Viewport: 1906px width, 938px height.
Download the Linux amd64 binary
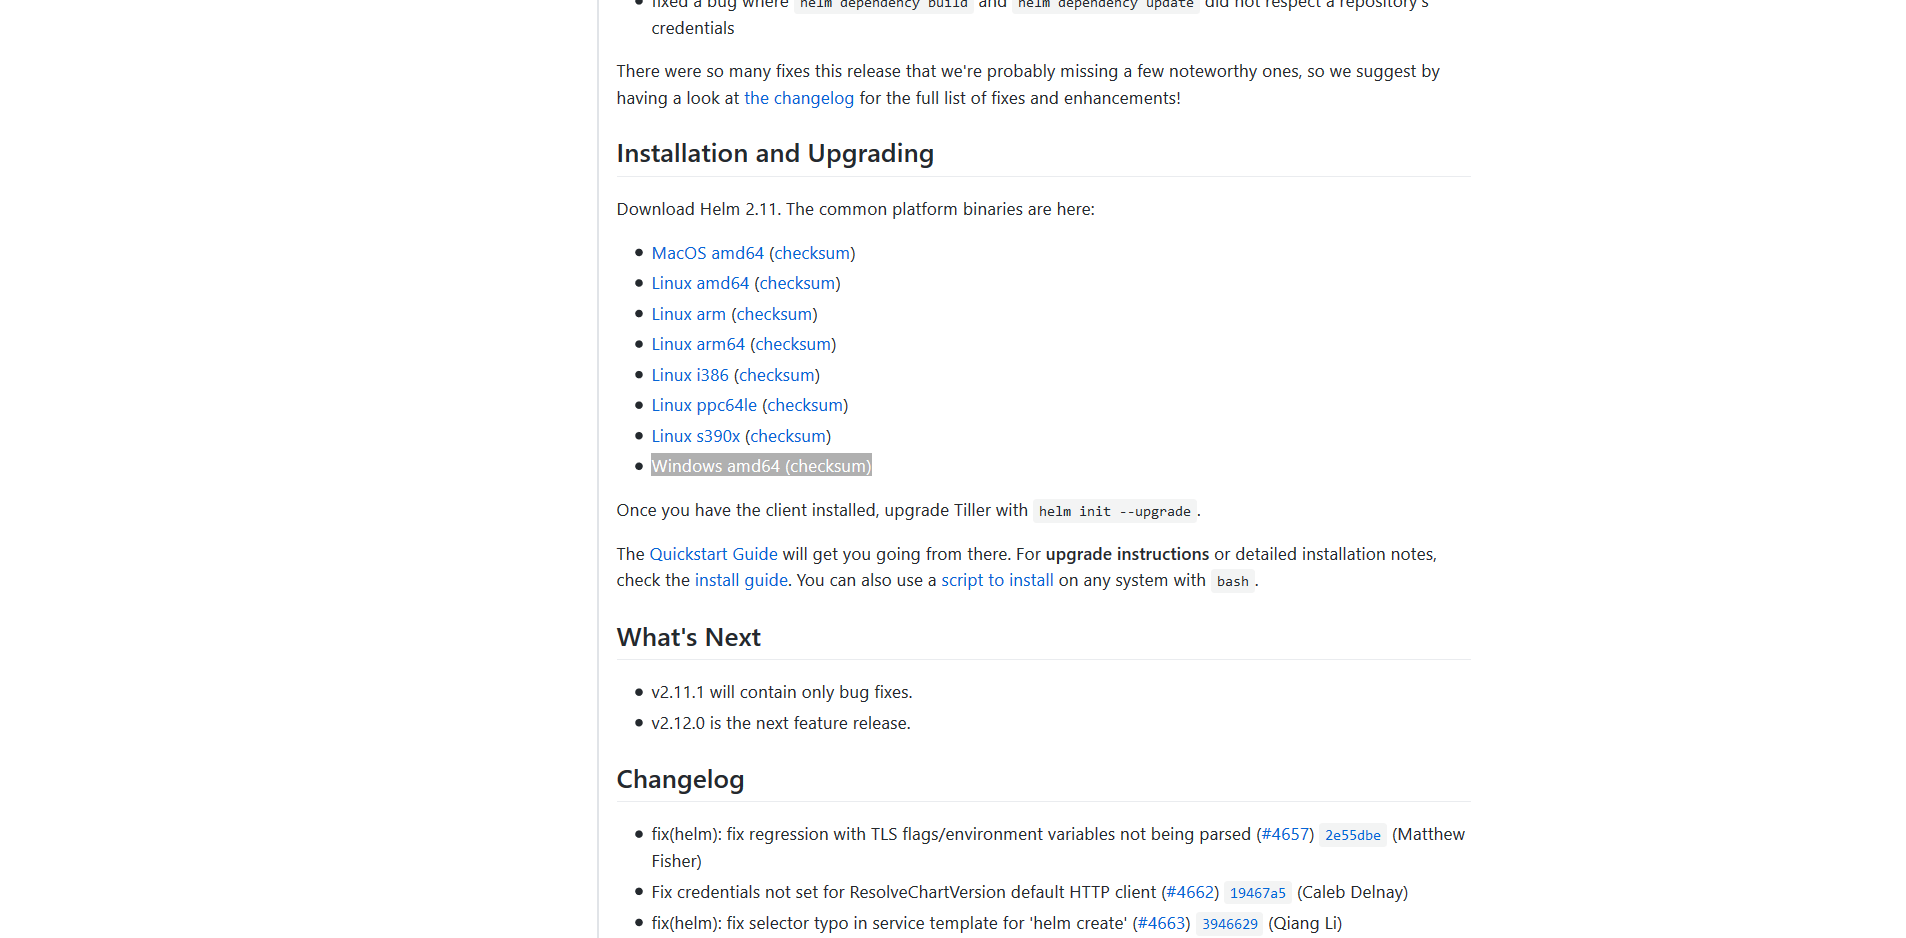(700, 283)
